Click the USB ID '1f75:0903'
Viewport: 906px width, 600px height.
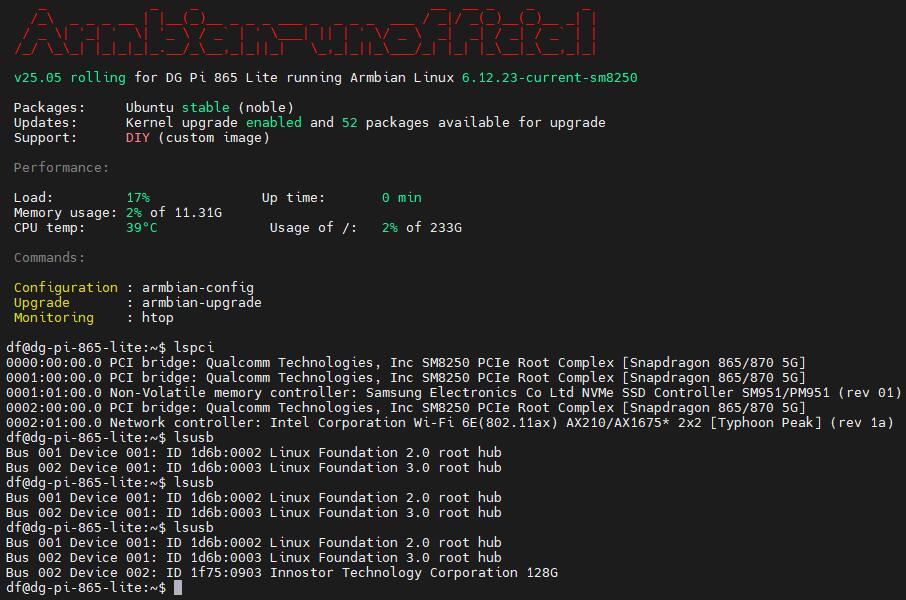pyautogui.click(x=226, y=573)
